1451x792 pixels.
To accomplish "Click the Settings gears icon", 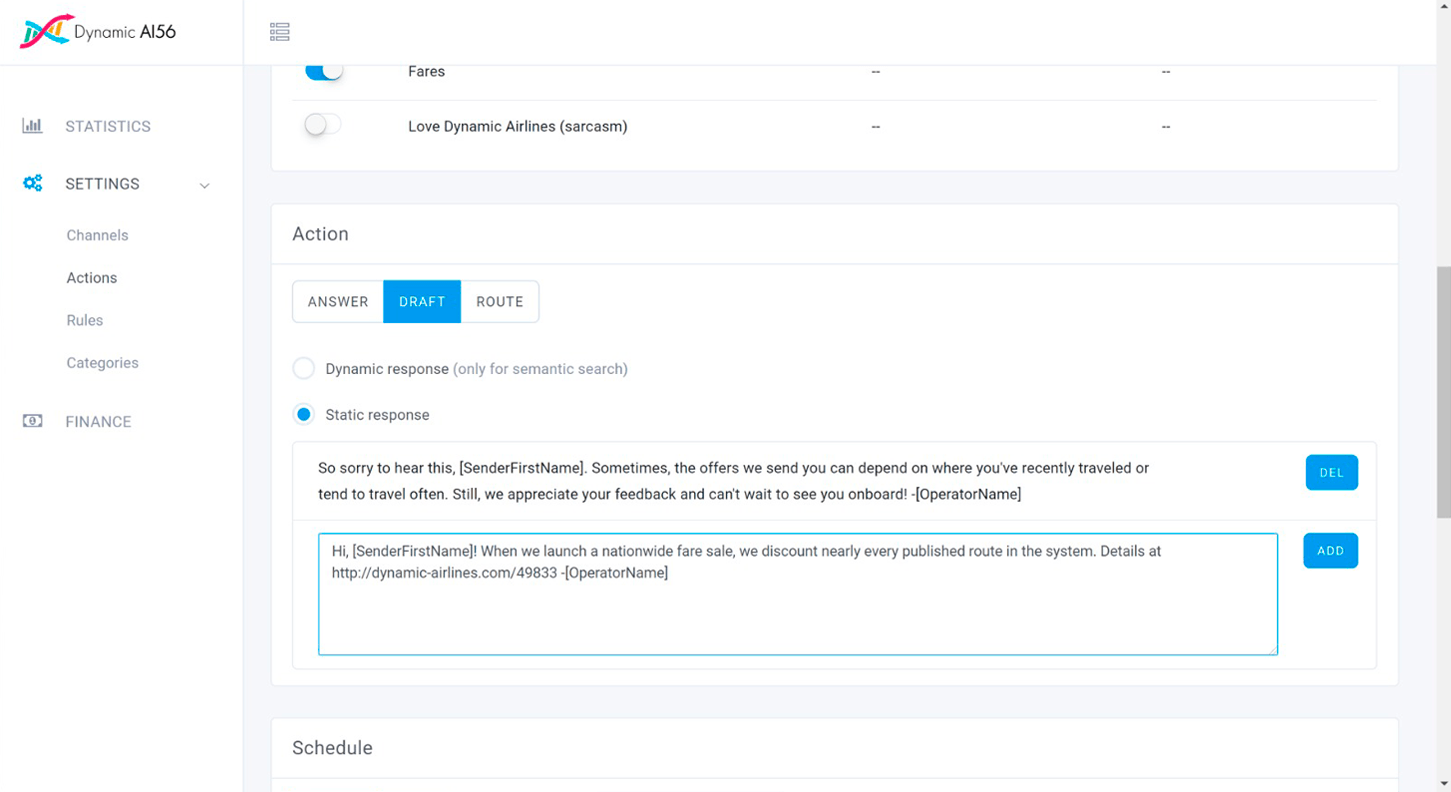I will click(33, 184).
